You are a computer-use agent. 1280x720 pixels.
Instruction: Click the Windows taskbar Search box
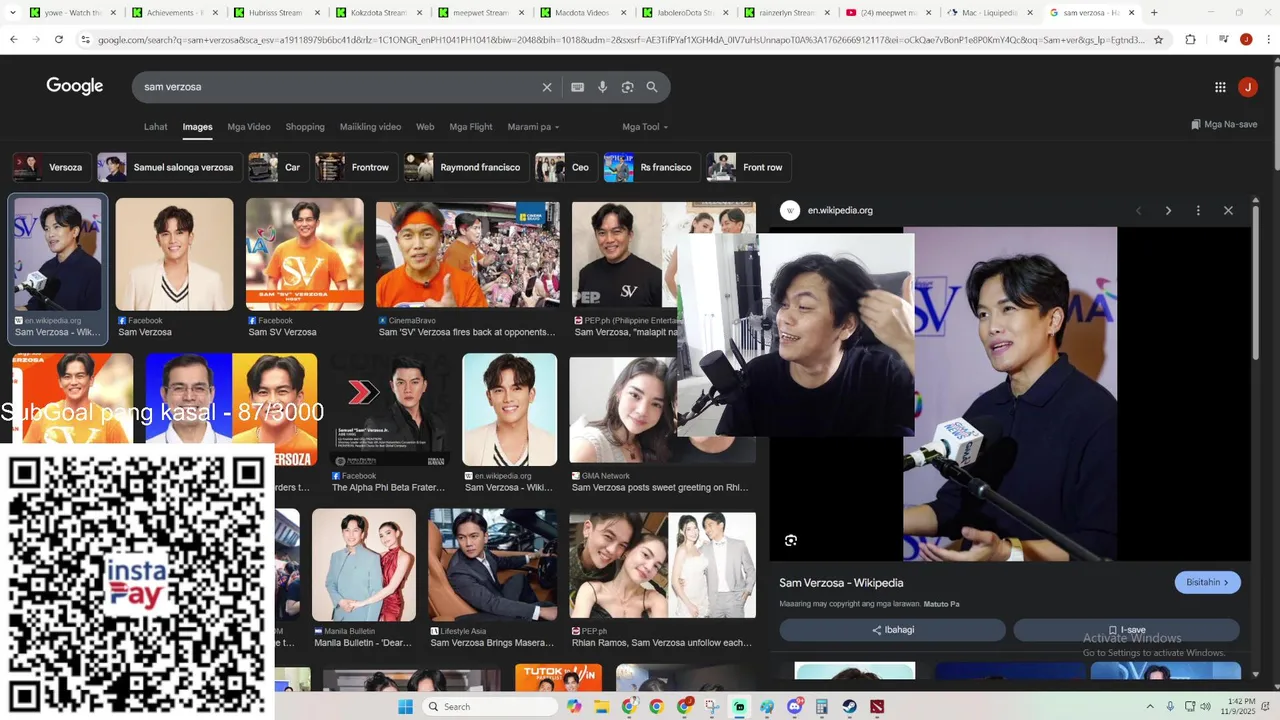point(490,706)
